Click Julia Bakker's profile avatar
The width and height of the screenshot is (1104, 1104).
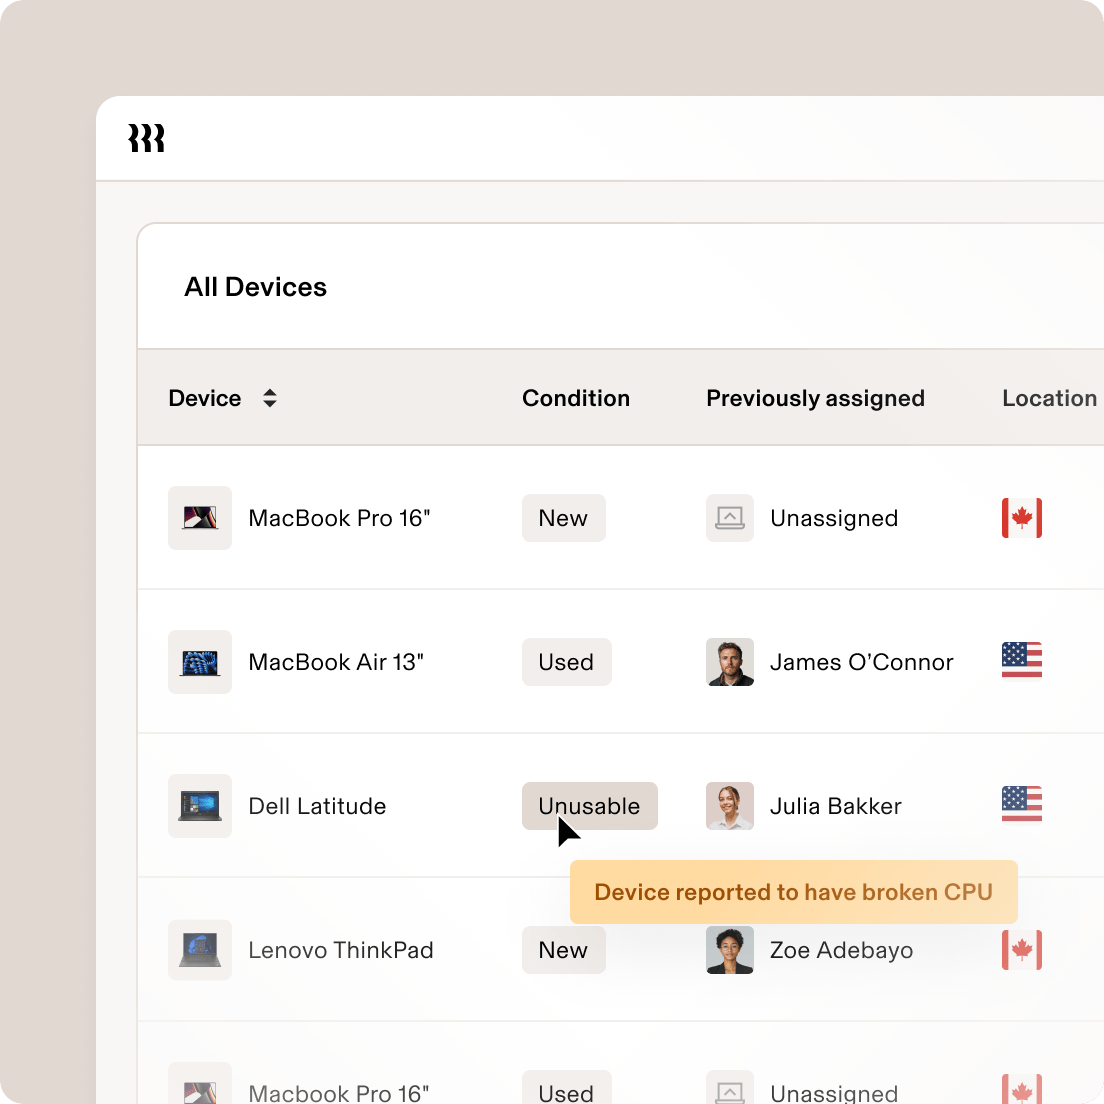coord(730,806)
